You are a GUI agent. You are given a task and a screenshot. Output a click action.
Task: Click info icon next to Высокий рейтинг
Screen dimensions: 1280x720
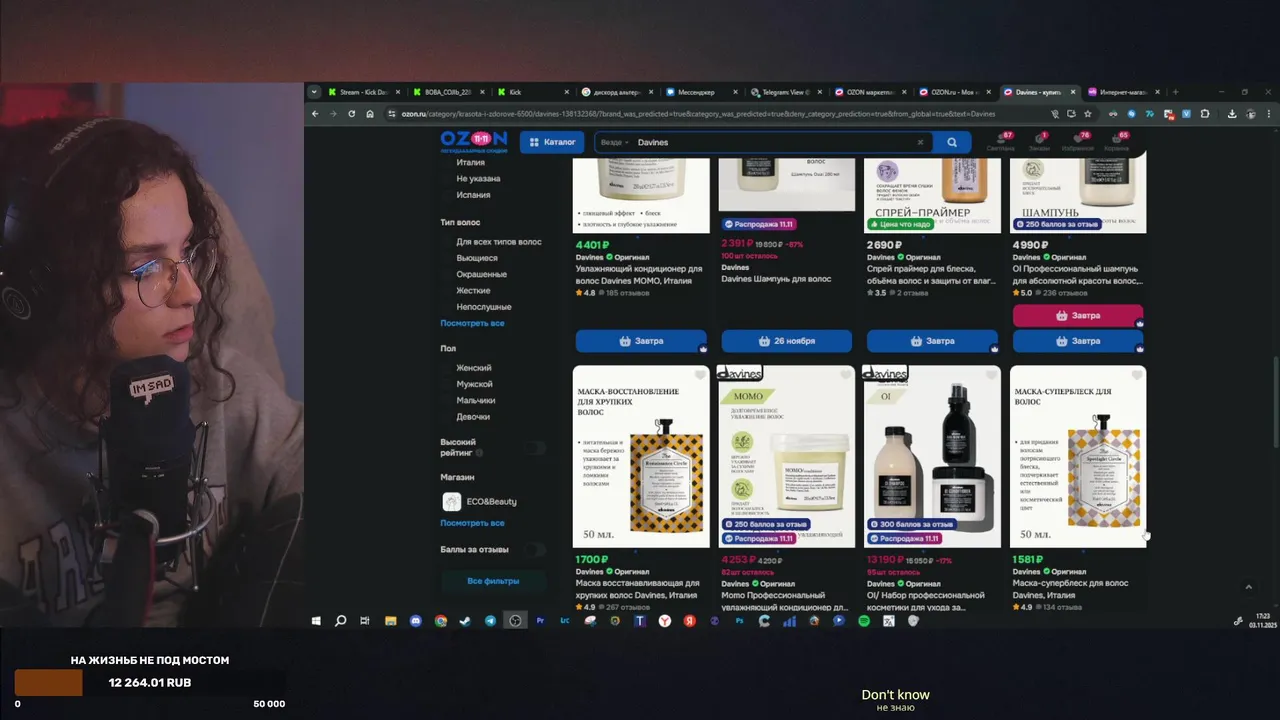point(479,453)
